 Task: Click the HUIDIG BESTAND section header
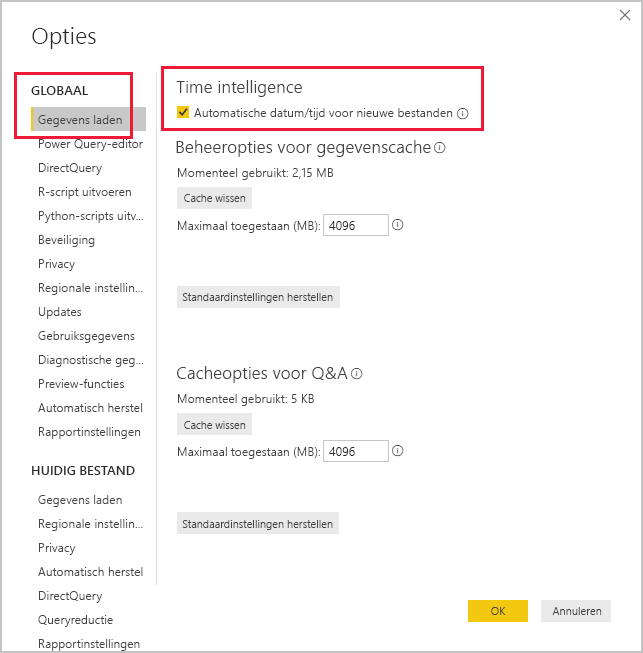point(83,471)
